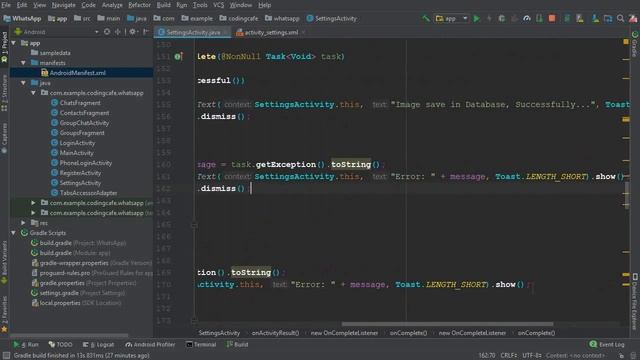640x360 pixels.
Task: Open the Build tool window
Action: tap(237, 344)
